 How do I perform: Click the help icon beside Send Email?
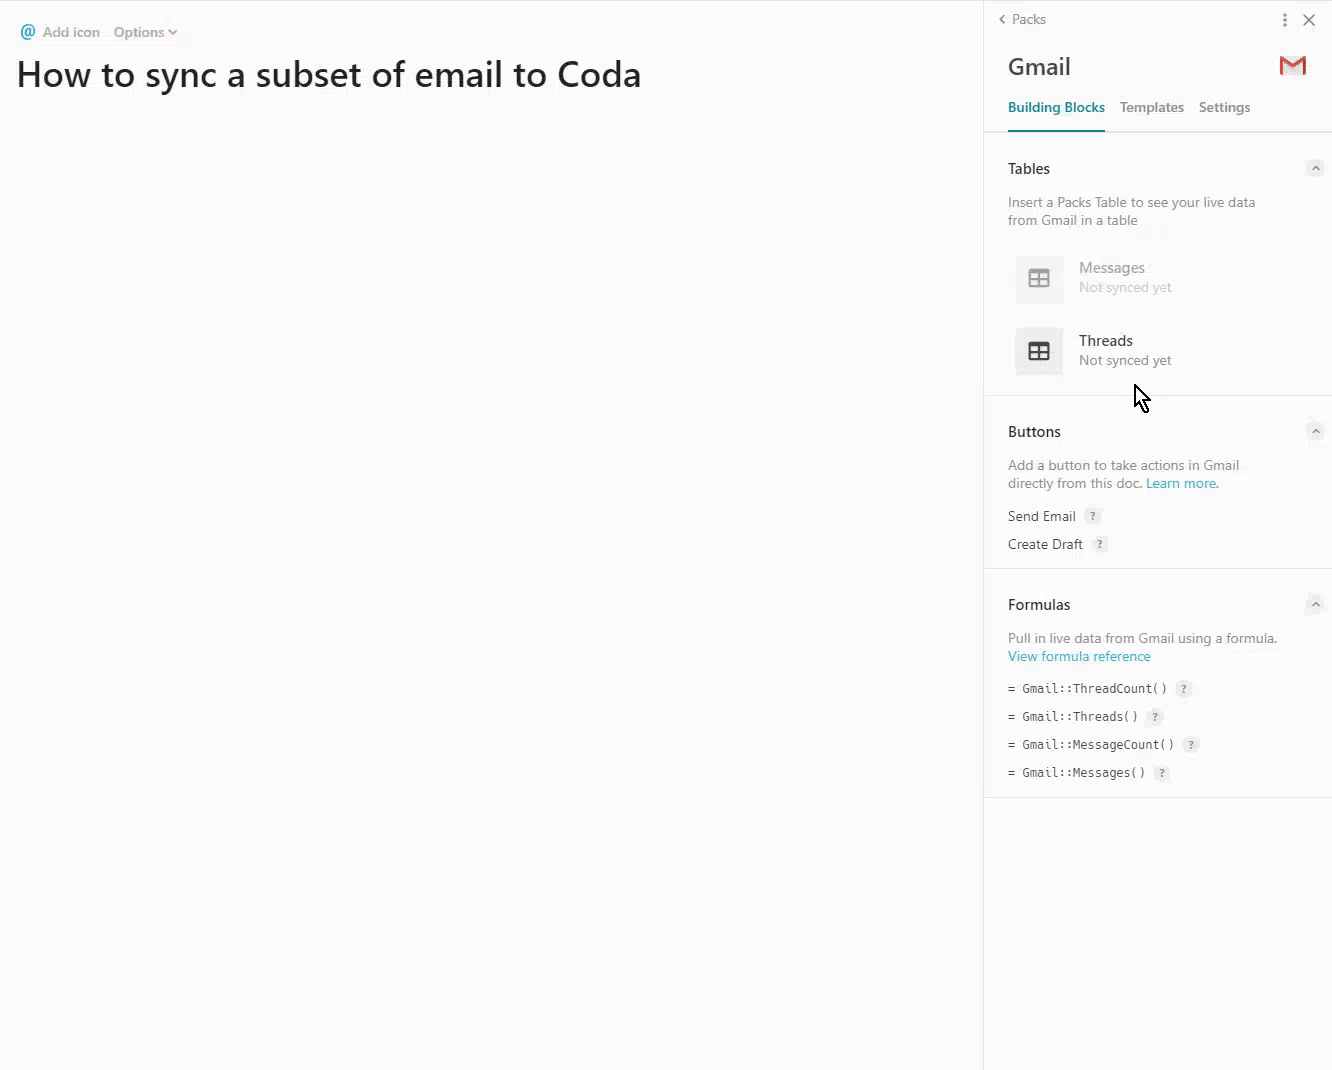(1093, 516)
